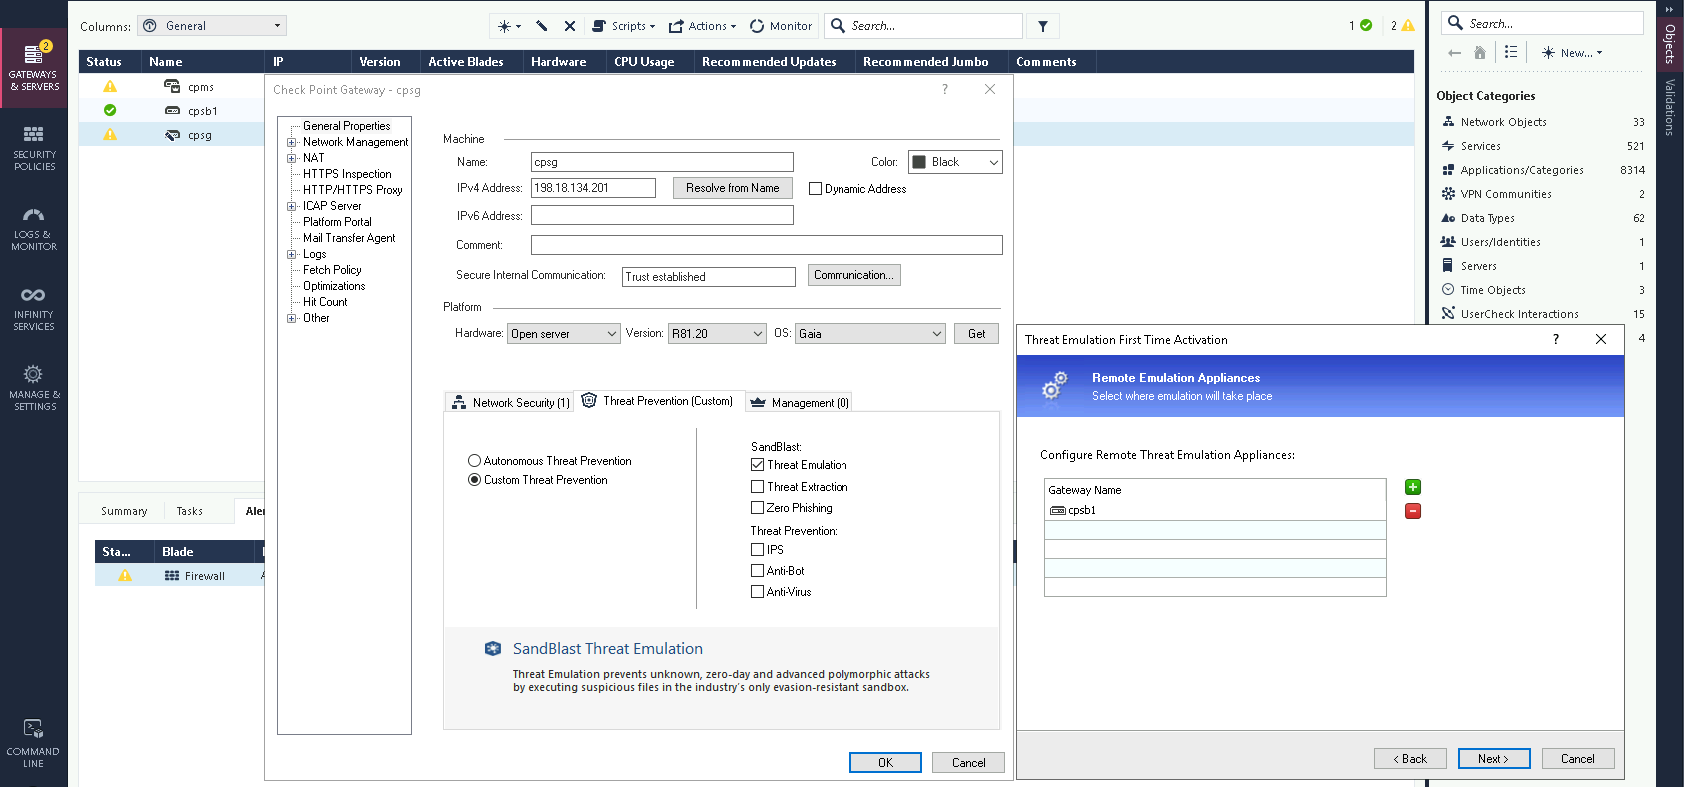1684x787 pixels.
Task: Open the Hardware dropdown showing Open server
Action: 564,334
